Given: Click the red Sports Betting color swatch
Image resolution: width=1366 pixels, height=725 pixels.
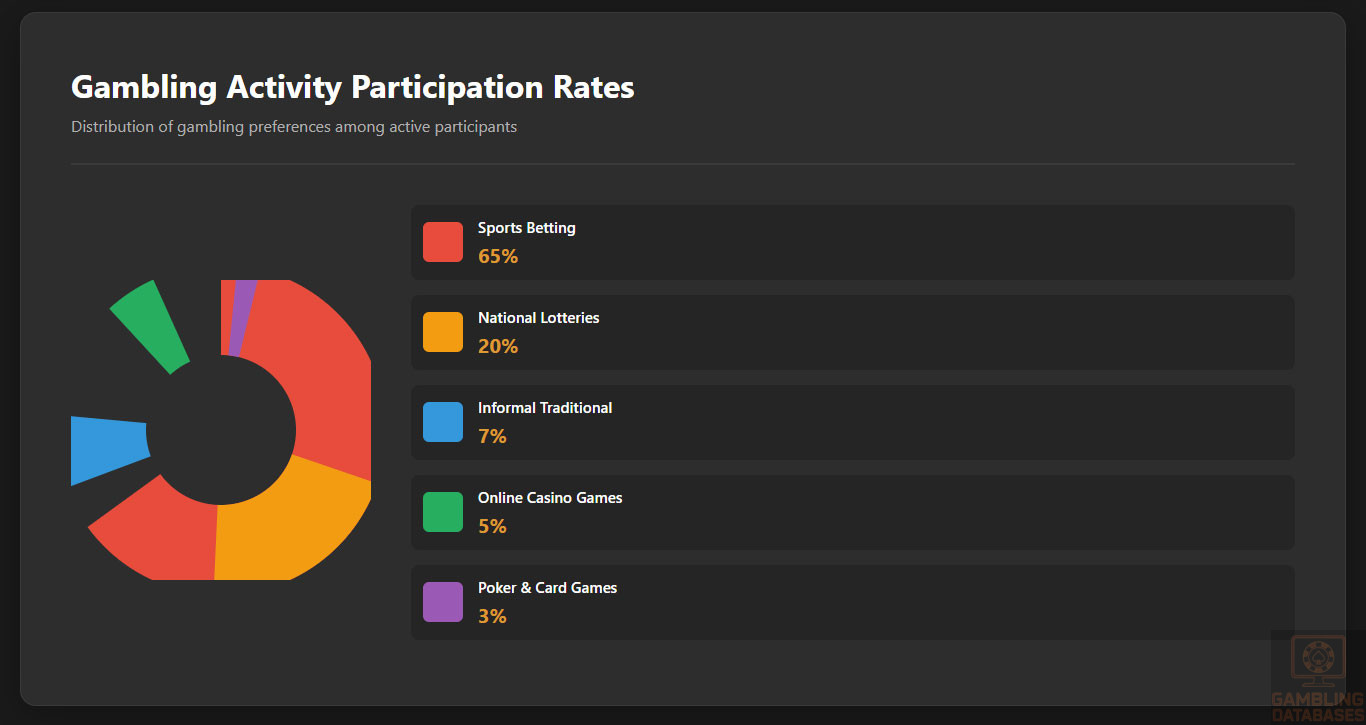Looking at the screenshot, I should pos(442,242).
